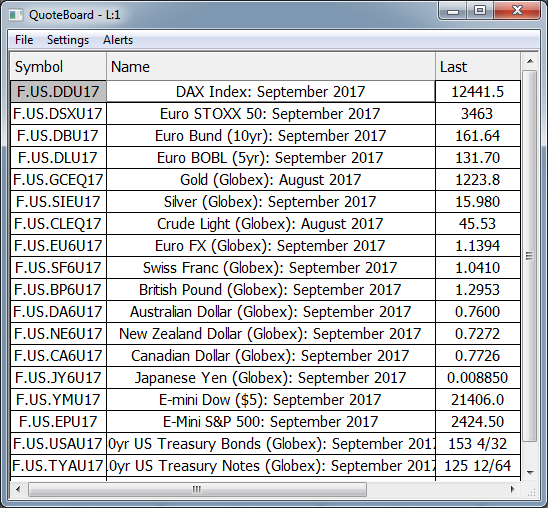Screen dimensions: 548x508
Task: Click the vertical scrollbar down arrow
Action: point(530,473)
